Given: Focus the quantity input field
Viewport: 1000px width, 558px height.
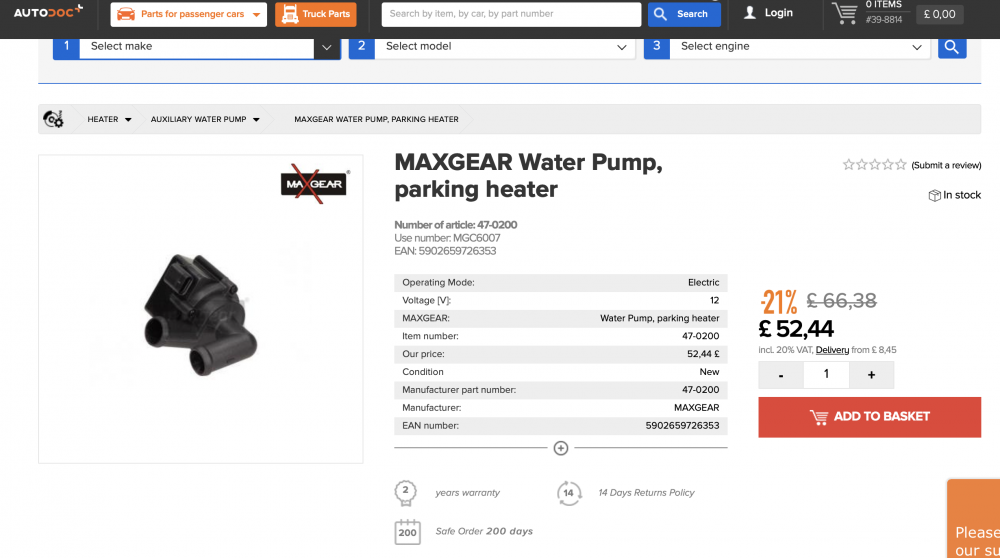Looking at the screenshot, I should 826,374.
